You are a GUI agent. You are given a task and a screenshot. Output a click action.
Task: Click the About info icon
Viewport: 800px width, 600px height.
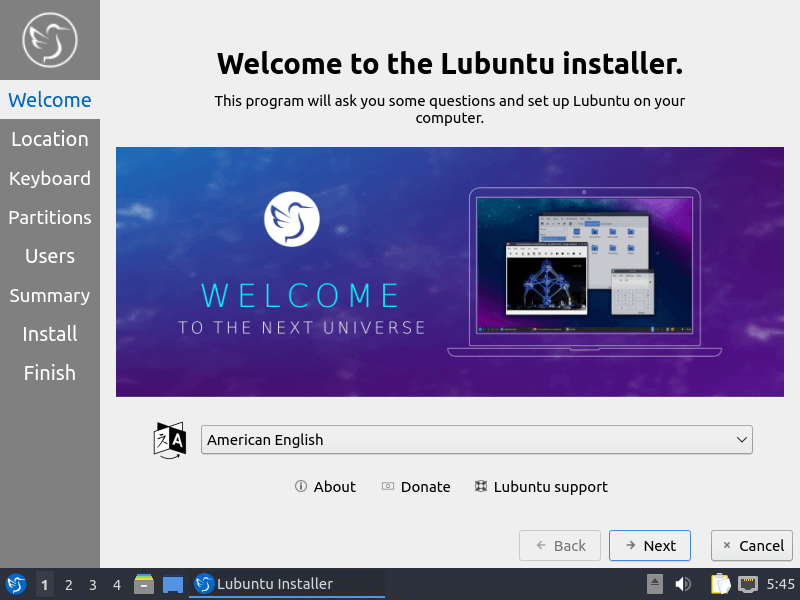301,487
